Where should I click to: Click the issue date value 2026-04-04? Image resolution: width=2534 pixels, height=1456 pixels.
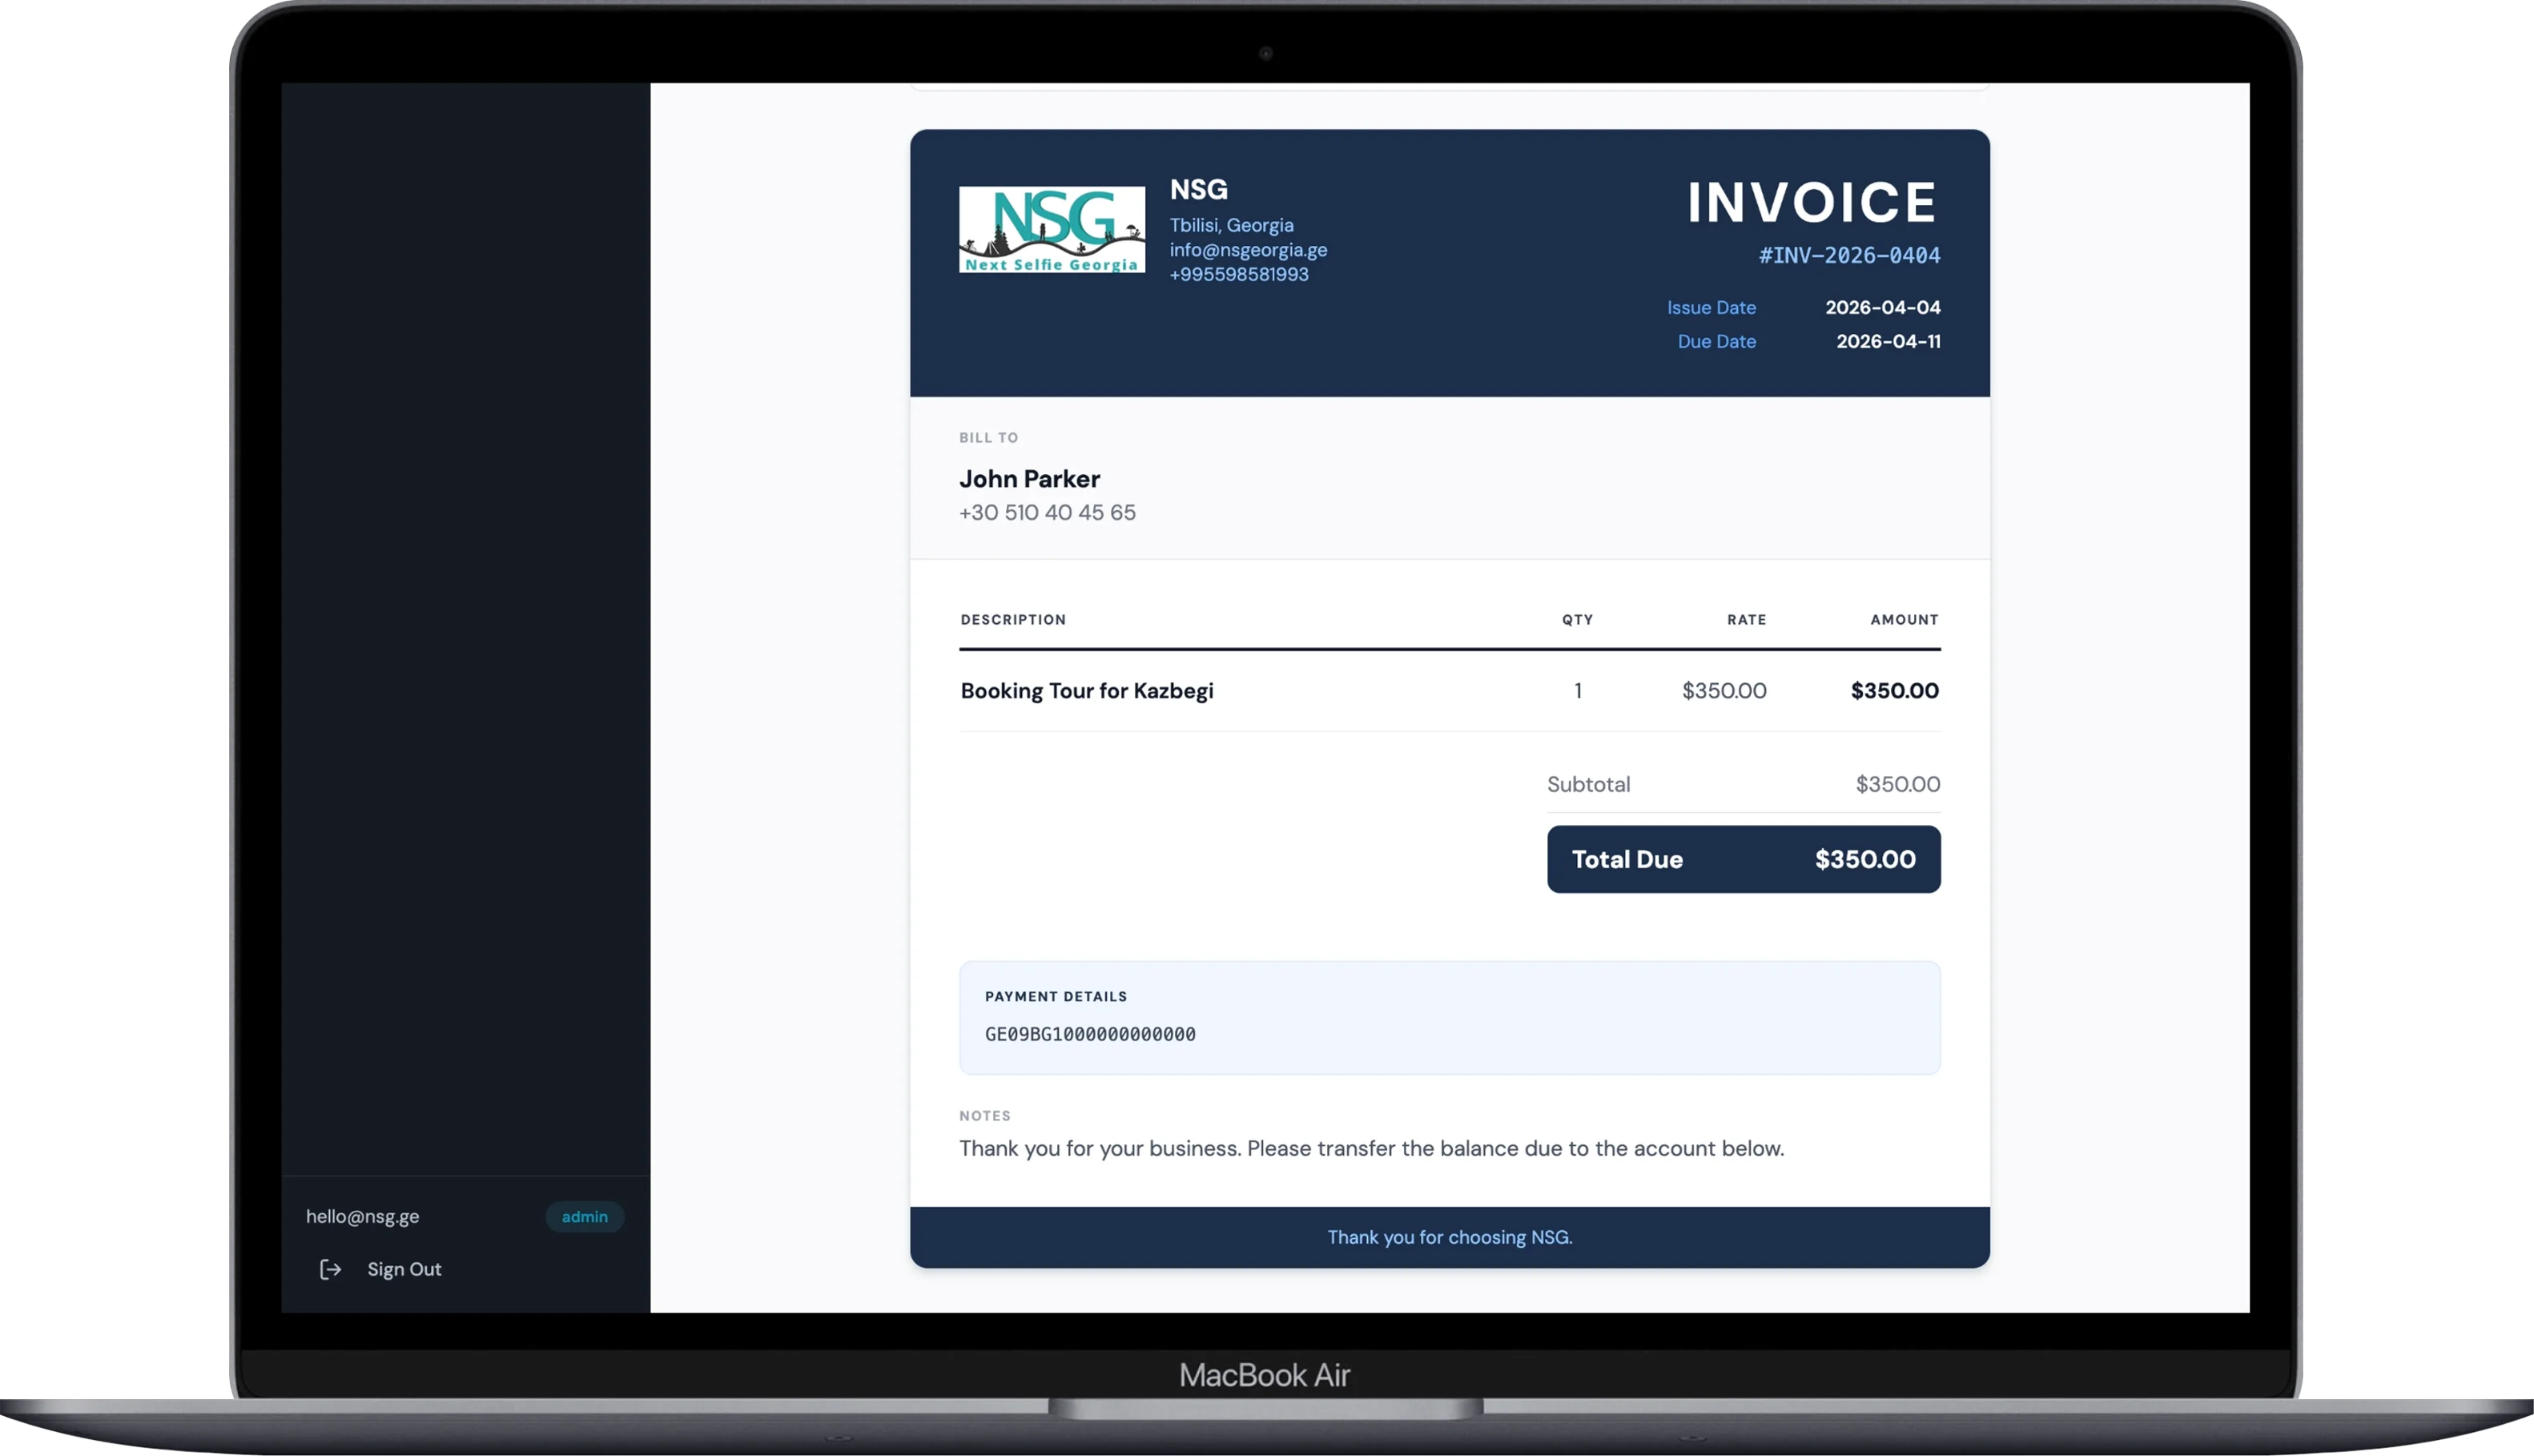[x=1883, y=307]
